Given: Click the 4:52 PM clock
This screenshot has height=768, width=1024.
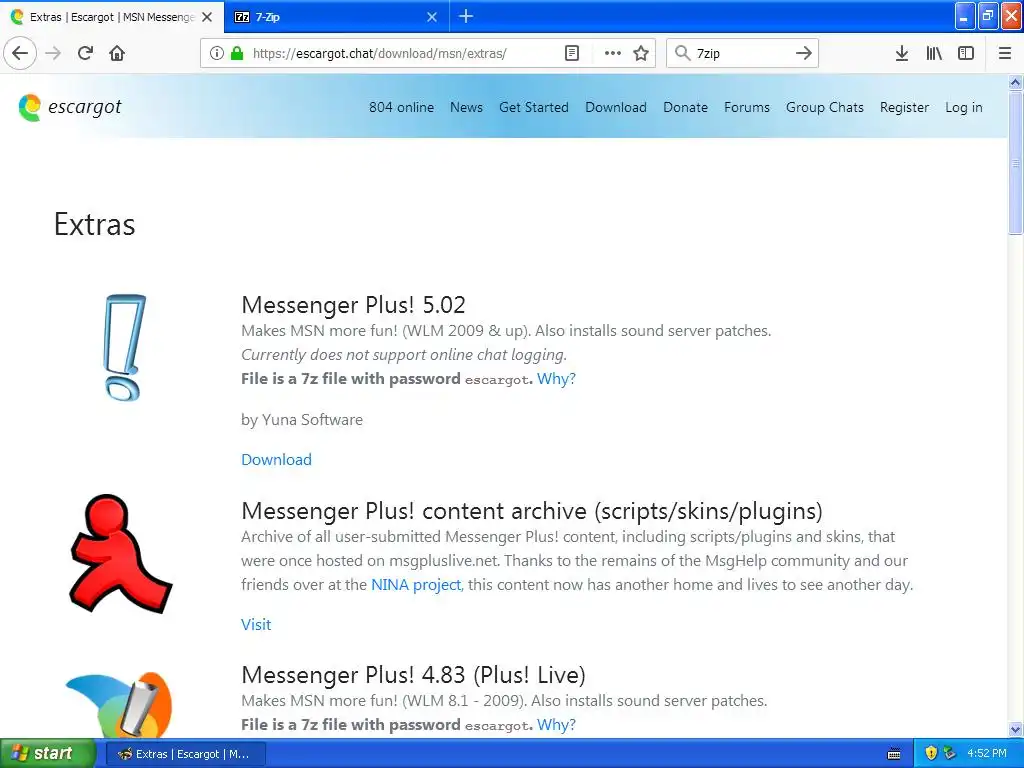Looking at the screenshot, I should (x=987, y=754).
